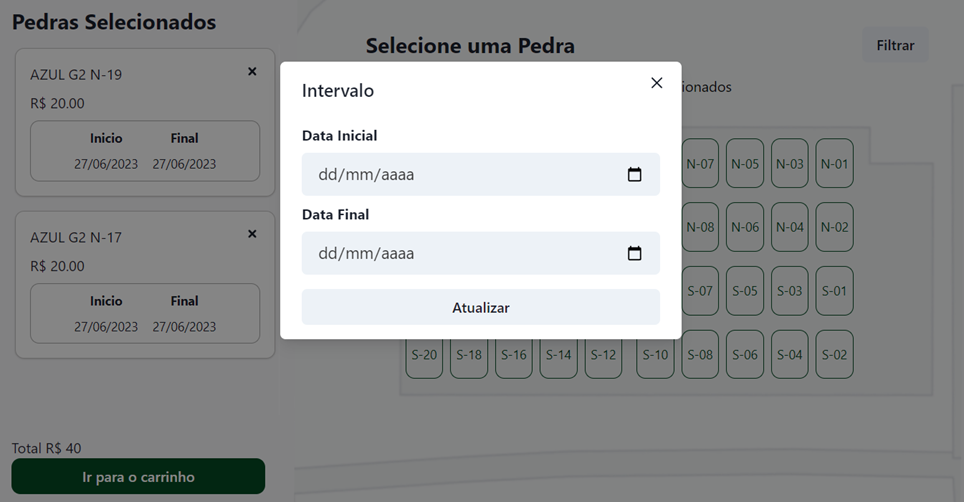This screenshot has height=502, width=964.
Task: Pick stone N-04 on the map
Action: coord(790,227)
